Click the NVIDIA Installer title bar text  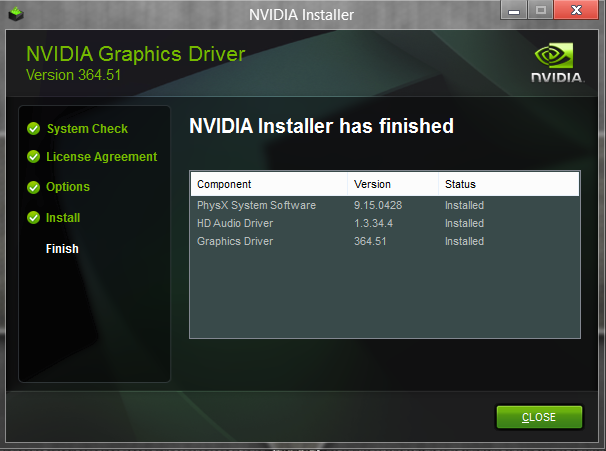[x=301, y=15]
